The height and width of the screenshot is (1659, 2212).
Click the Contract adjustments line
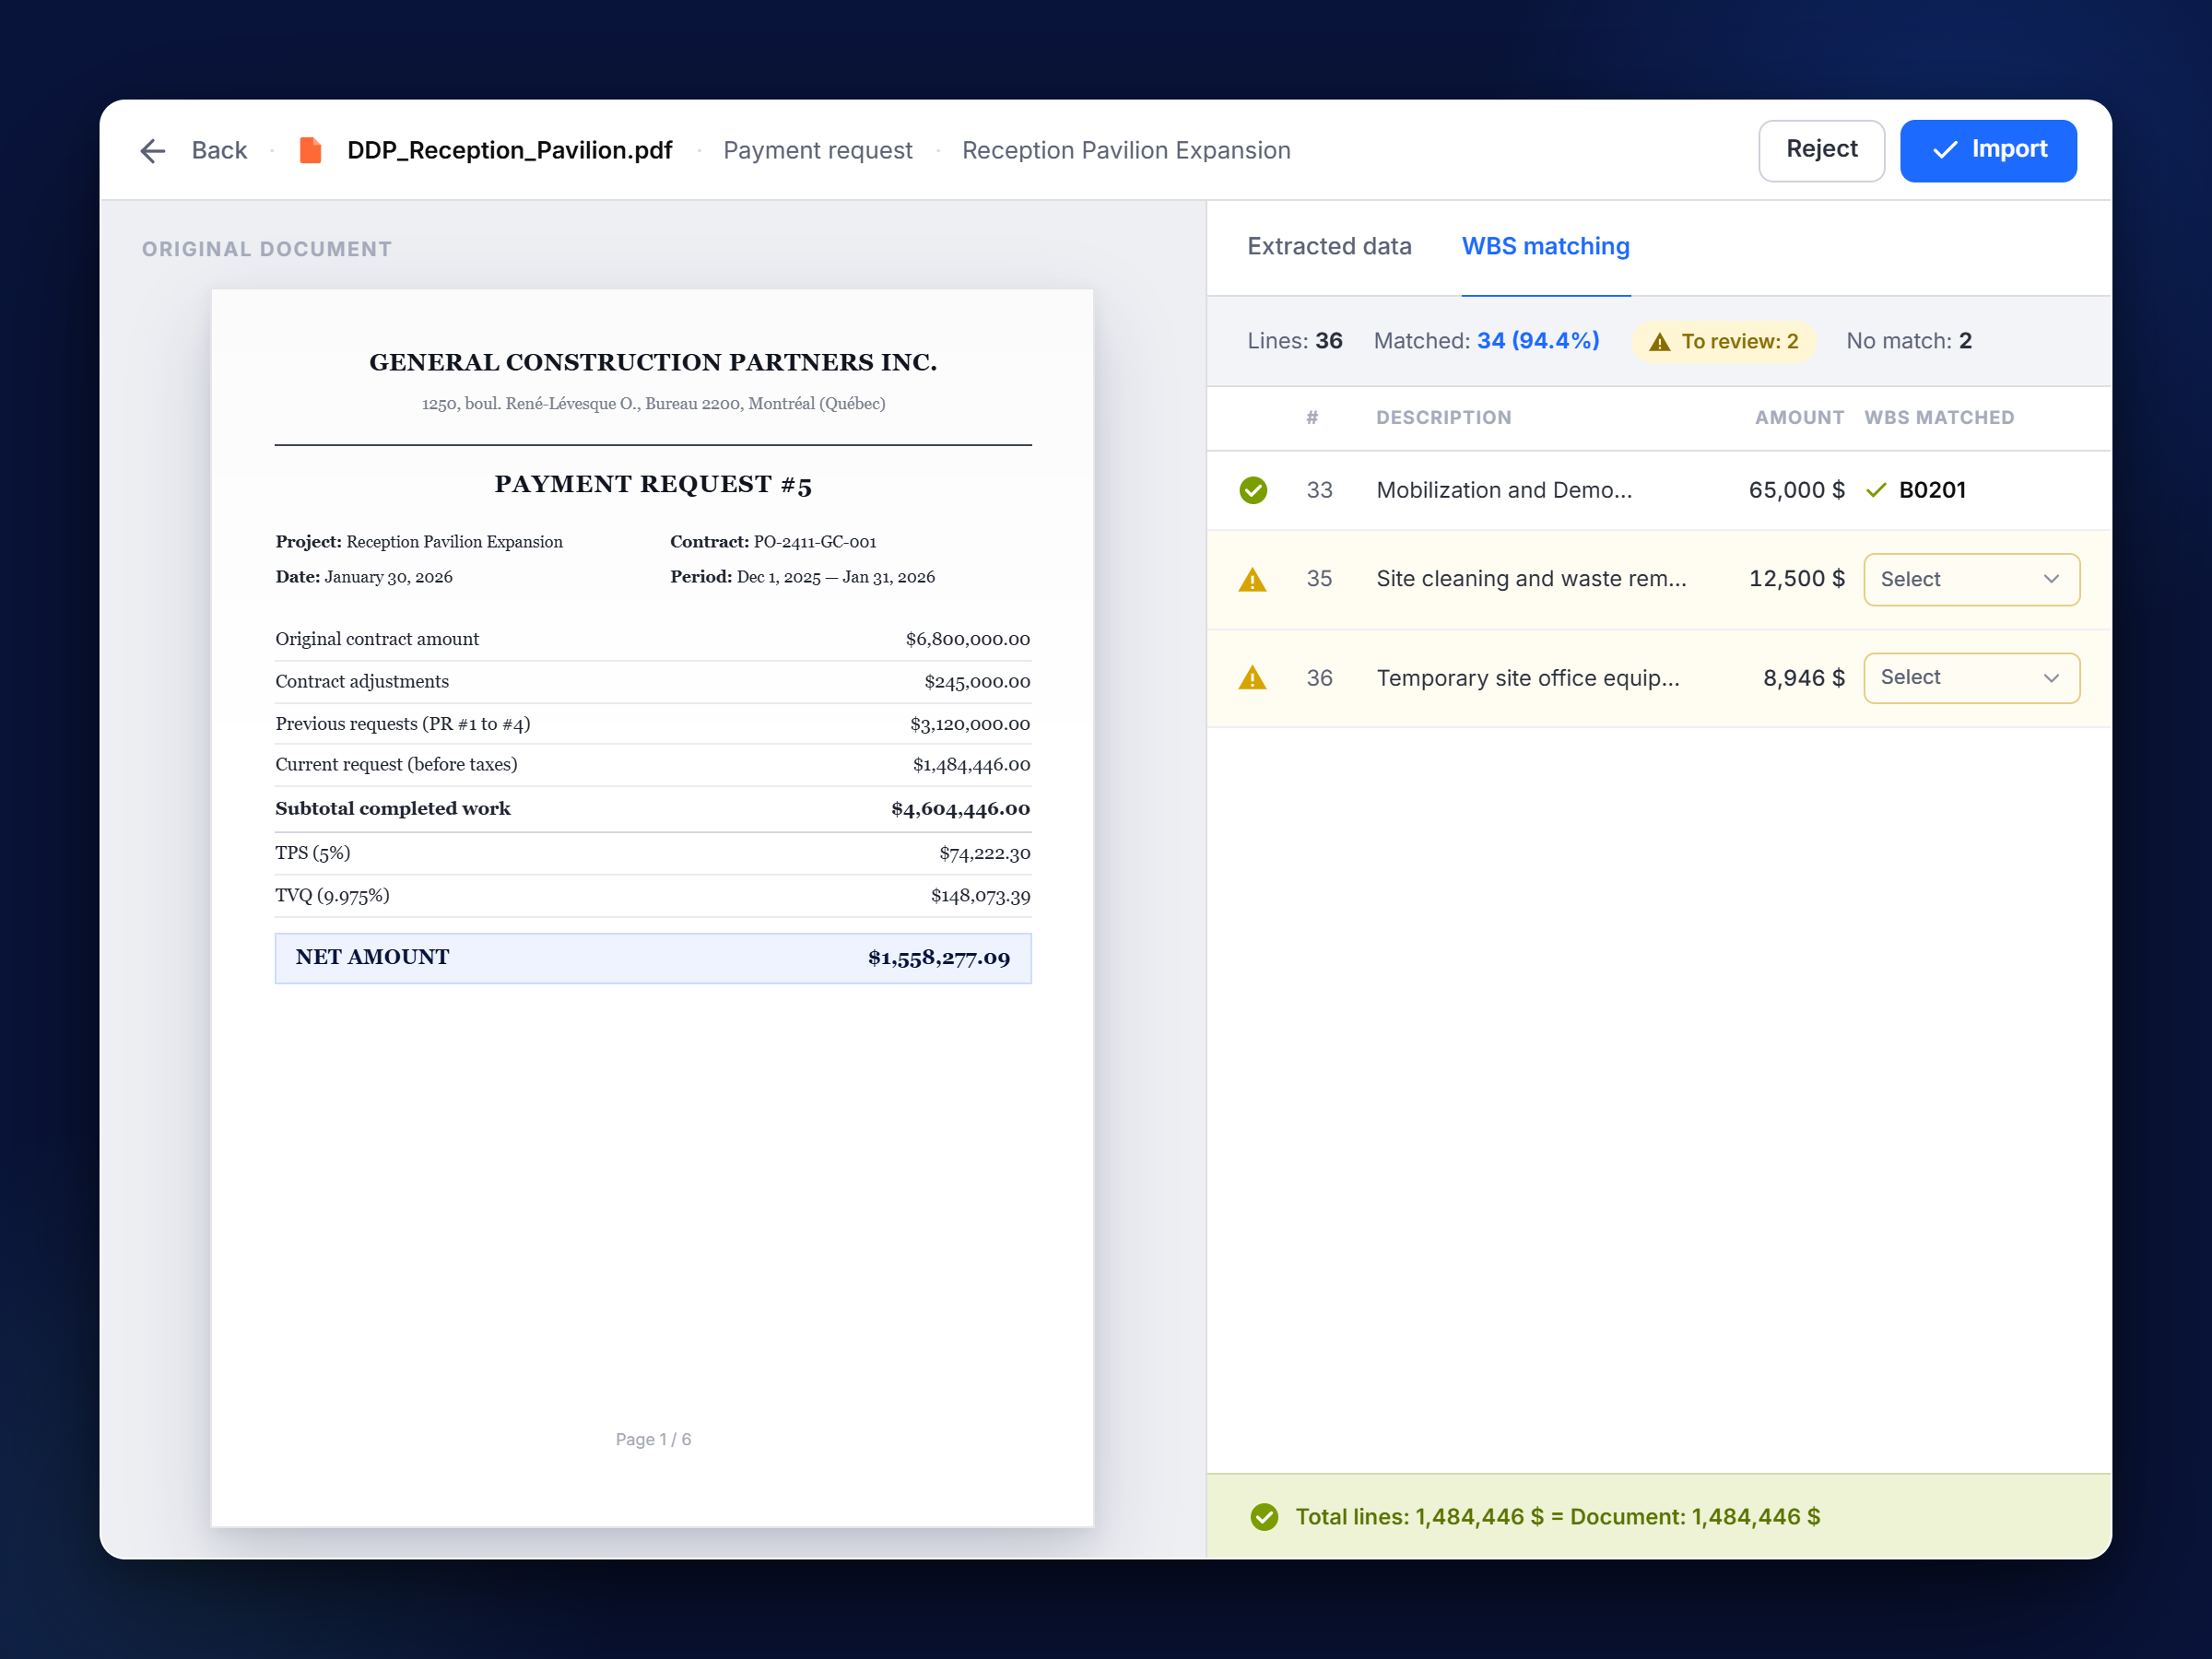[653, 682]
